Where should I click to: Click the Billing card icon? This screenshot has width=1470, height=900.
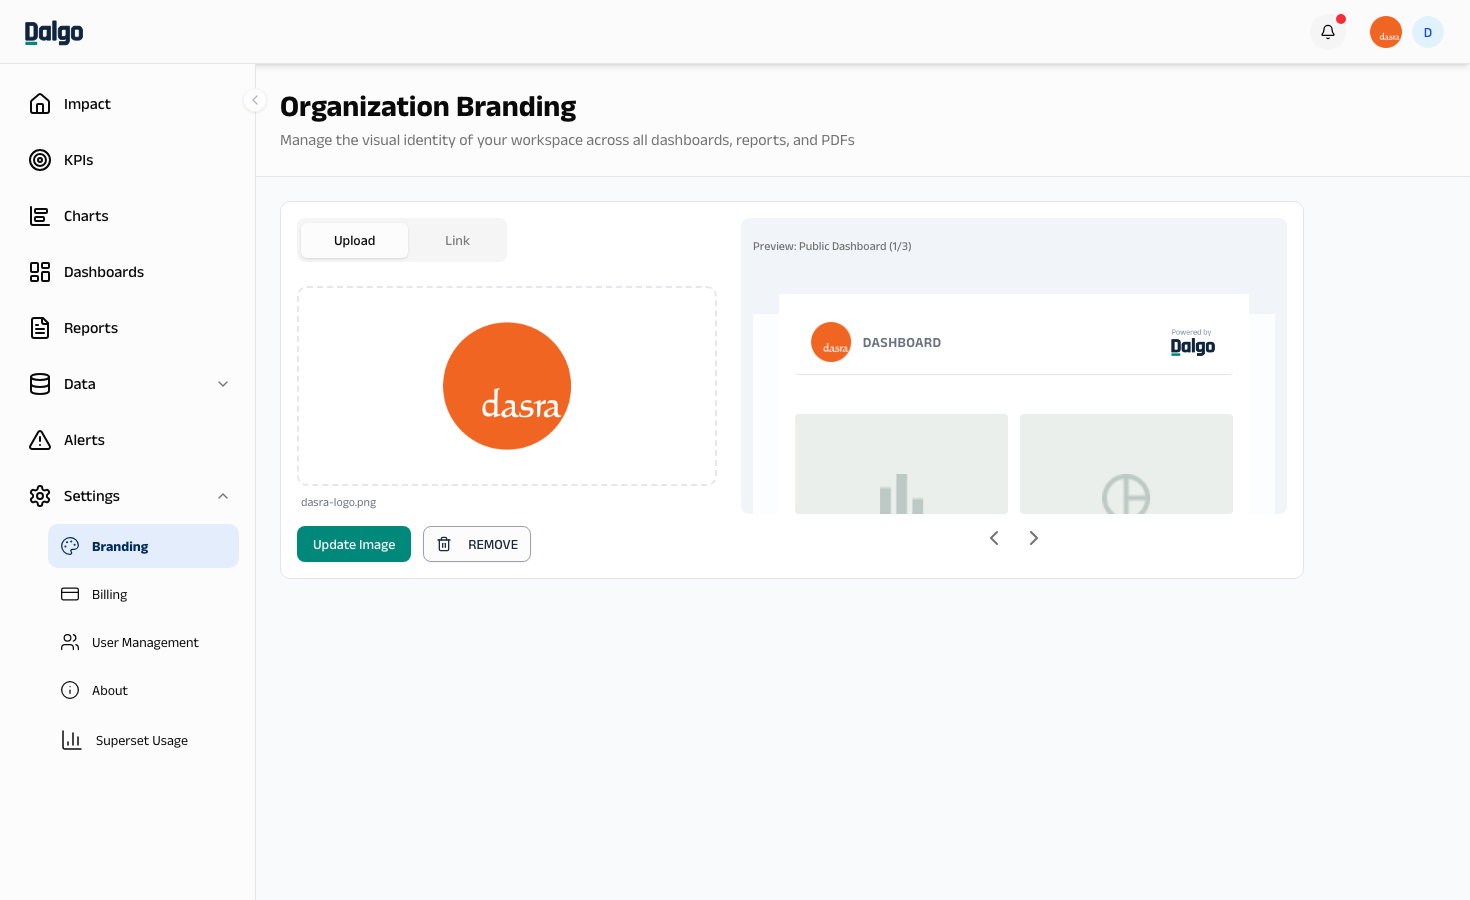pos(70,594)
